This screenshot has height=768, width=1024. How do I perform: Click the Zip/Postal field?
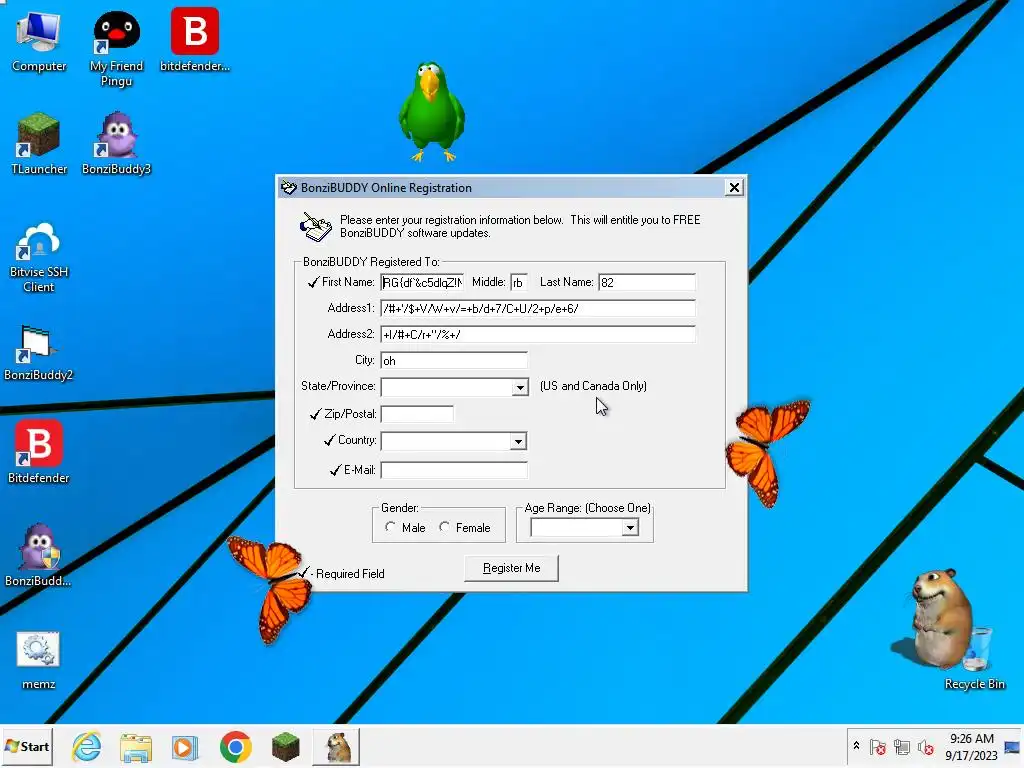(x=417, y=414)
